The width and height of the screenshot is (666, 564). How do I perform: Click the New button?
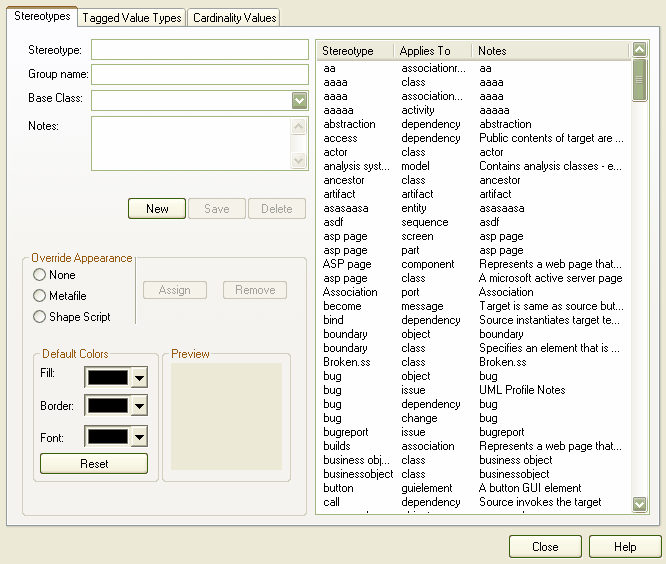pyautogui.click(x=157, y=209)
